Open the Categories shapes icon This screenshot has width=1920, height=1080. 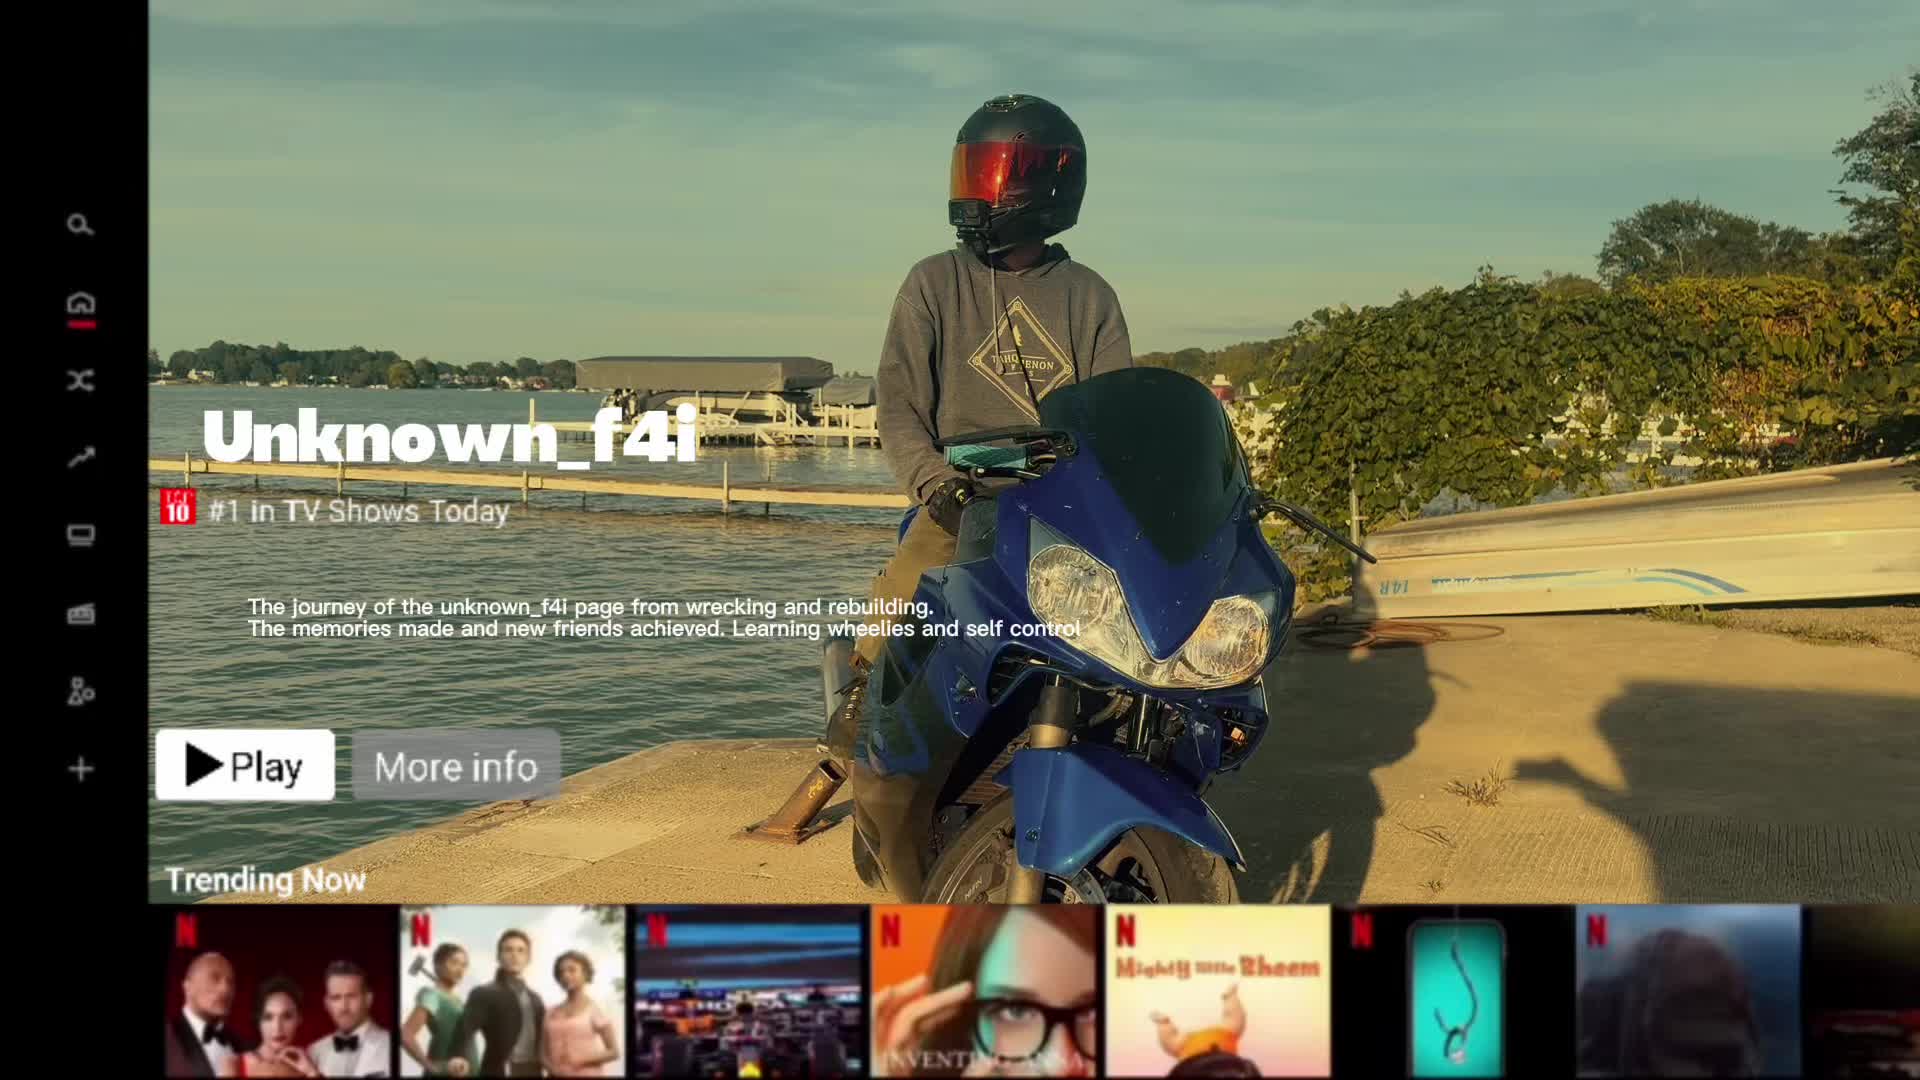click(81, 691)
